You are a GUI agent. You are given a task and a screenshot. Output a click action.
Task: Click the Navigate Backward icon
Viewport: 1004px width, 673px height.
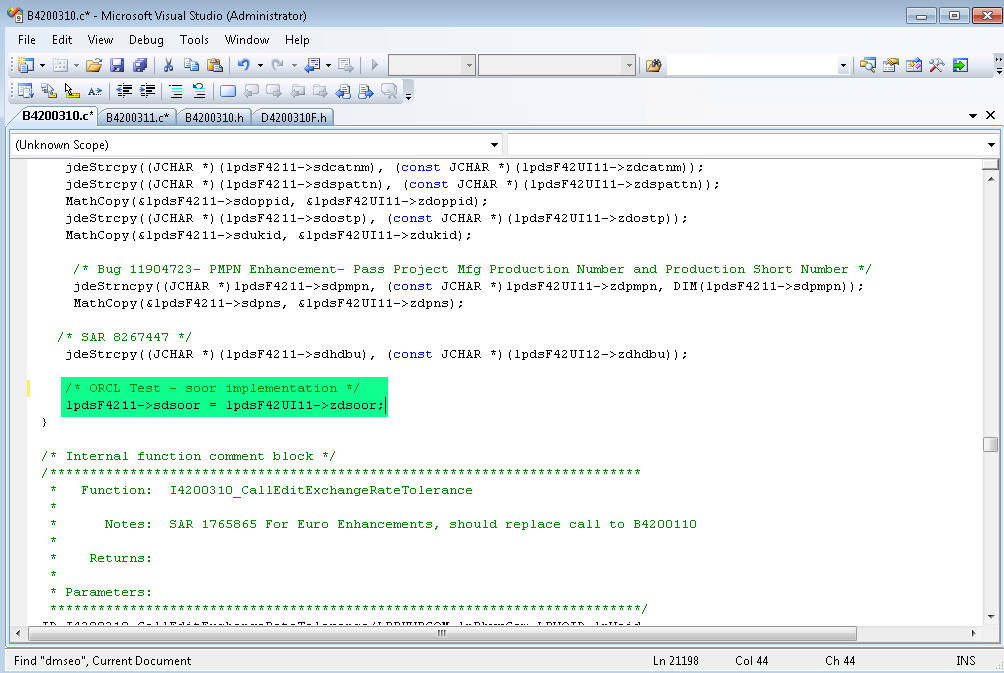312,65
